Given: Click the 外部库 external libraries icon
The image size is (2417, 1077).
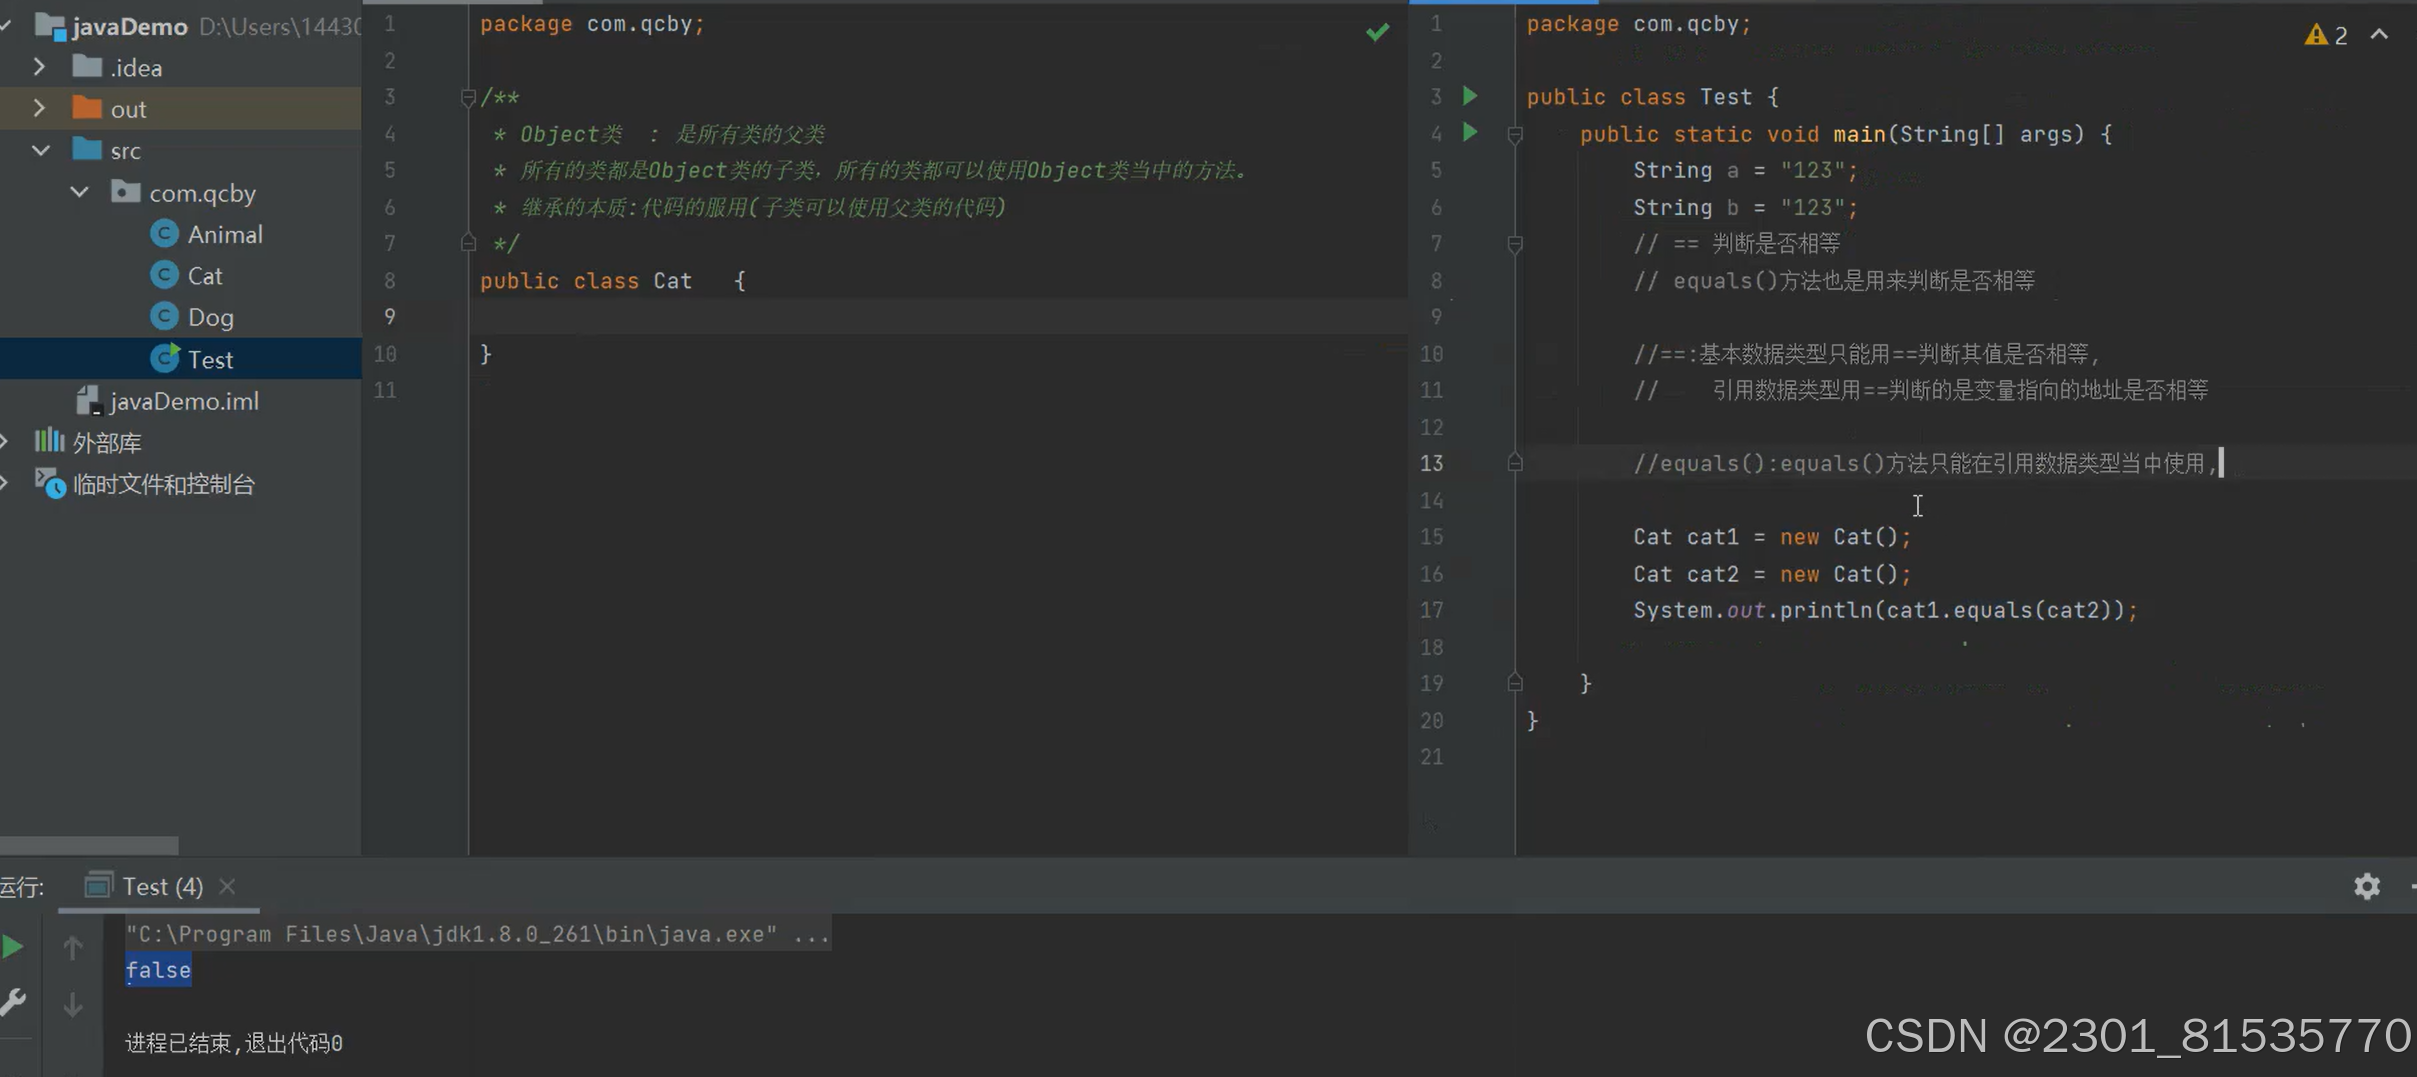Looking at the screenshot, I should (x=49, y=442).
